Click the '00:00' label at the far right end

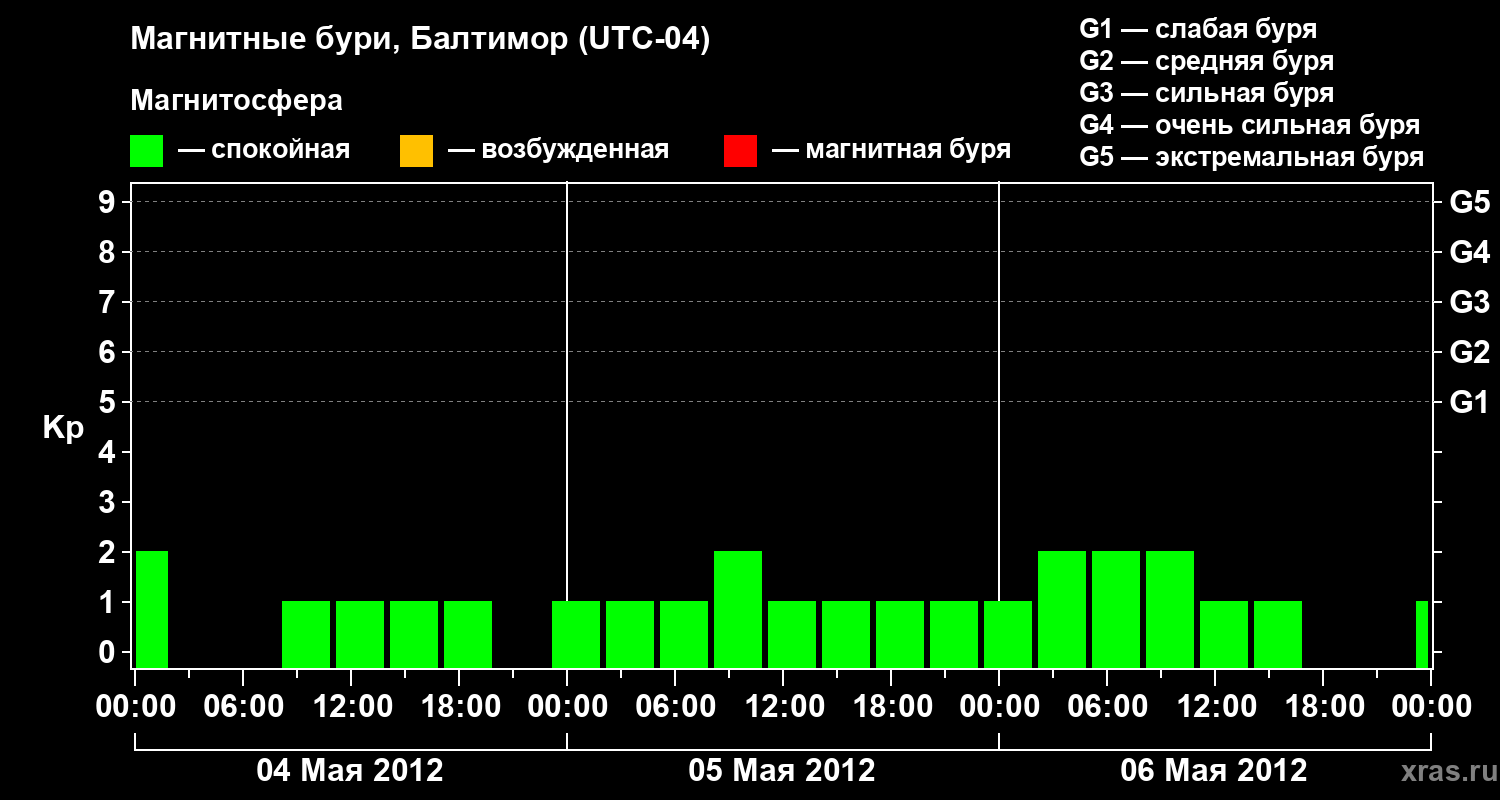[1431, 707]
